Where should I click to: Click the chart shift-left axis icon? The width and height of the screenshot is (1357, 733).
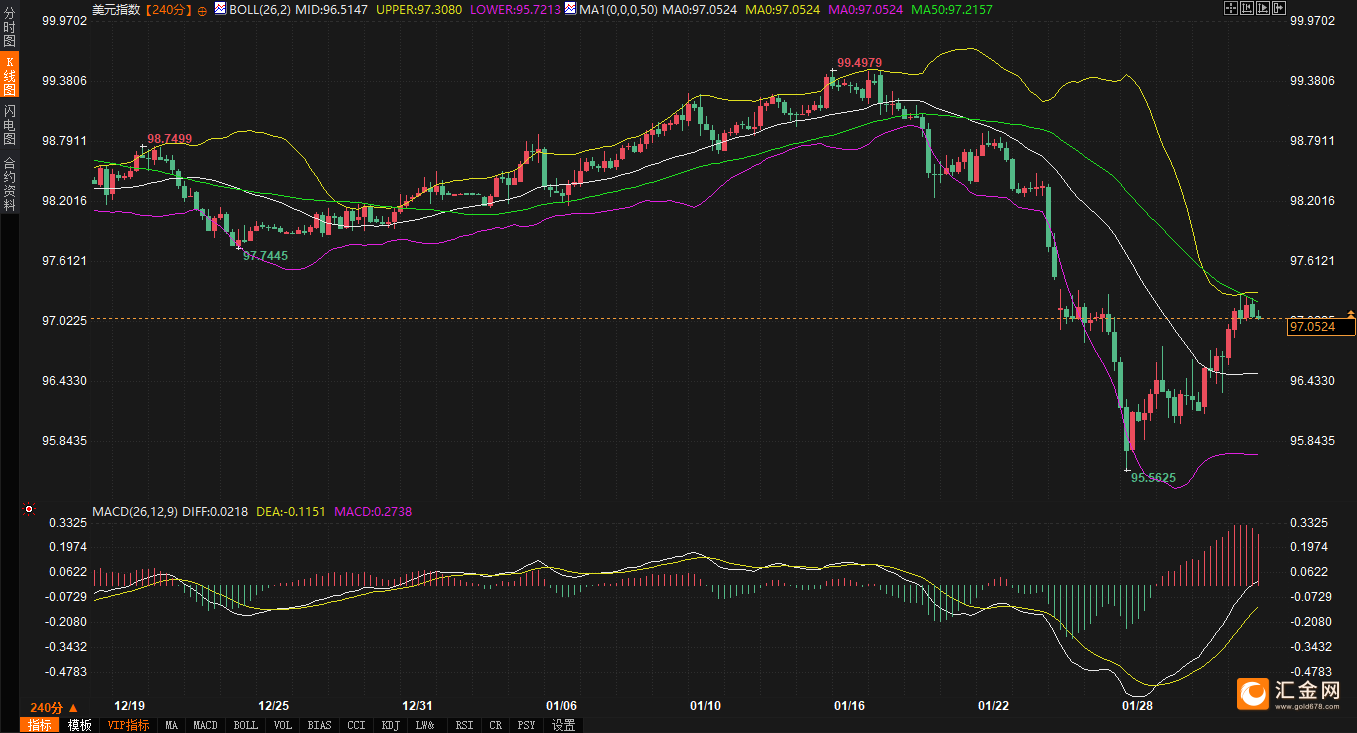pos(1246,8)
